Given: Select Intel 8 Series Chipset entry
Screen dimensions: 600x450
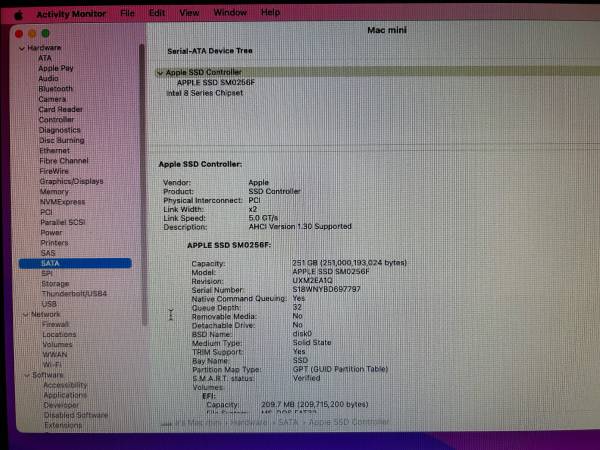Looking at the screenshot, I should click(203, 93).
